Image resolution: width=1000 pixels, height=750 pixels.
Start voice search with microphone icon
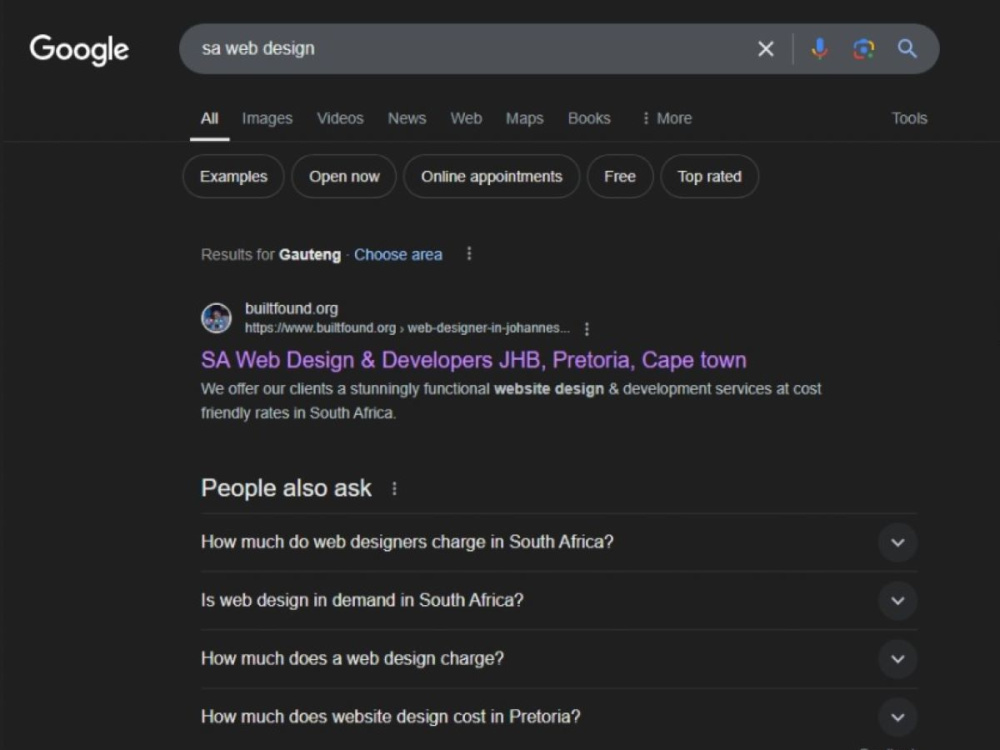point(820,48)
